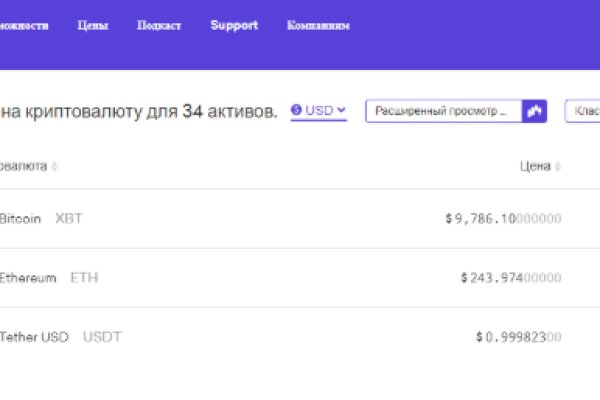The image size is (600, 400).
Task: Open the Bitcoin asset link
Action: click(20, 218)
